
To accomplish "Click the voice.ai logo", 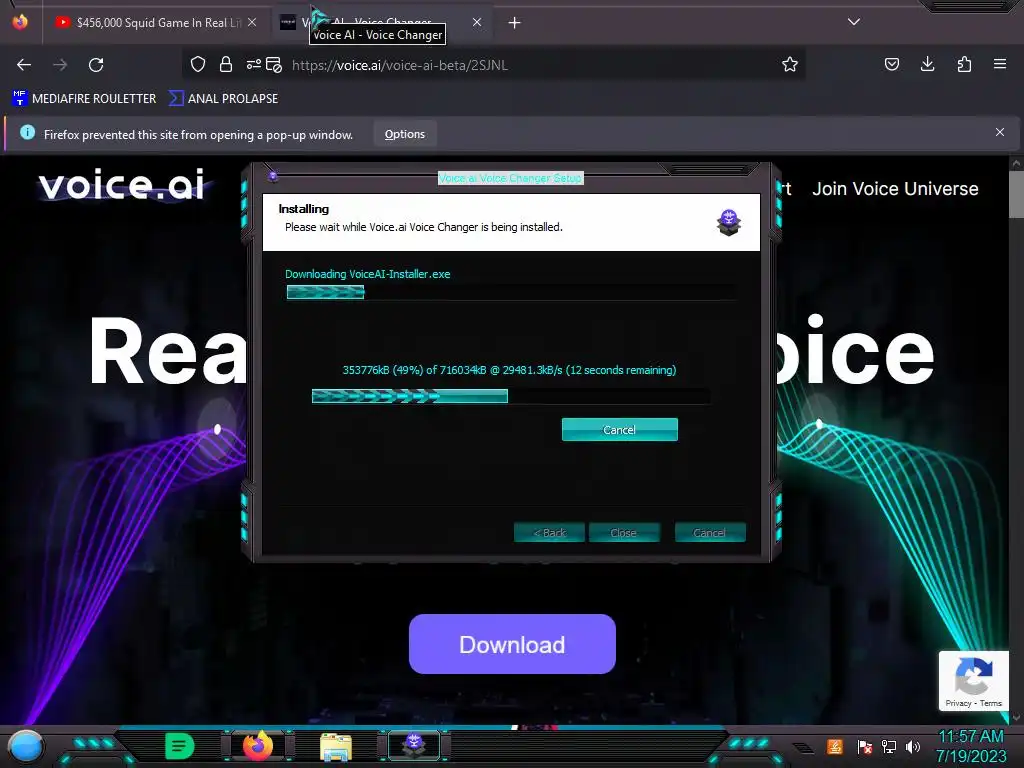I will 122,185.
